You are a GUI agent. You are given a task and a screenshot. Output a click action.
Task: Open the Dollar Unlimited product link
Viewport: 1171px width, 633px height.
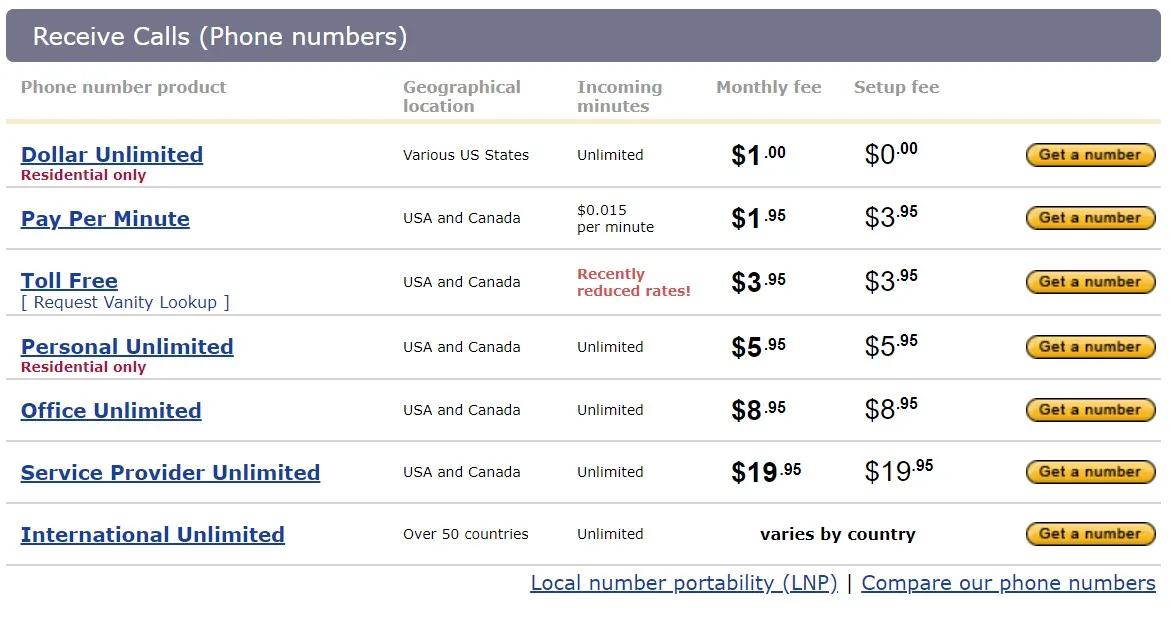[x=112, y=155]
